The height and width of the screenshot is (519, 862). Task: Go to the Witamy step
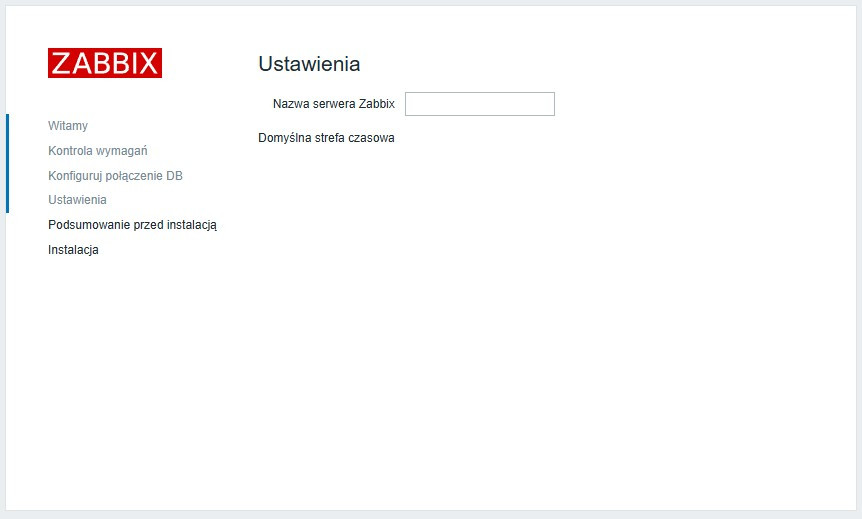click(x=68, y=126)
